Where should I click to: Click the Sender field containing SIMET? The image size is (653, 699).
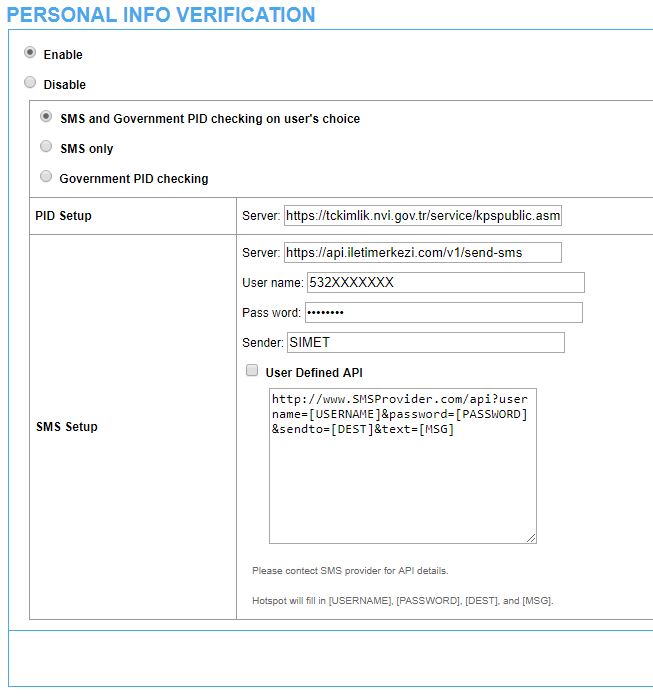click(x=425, y=343)
